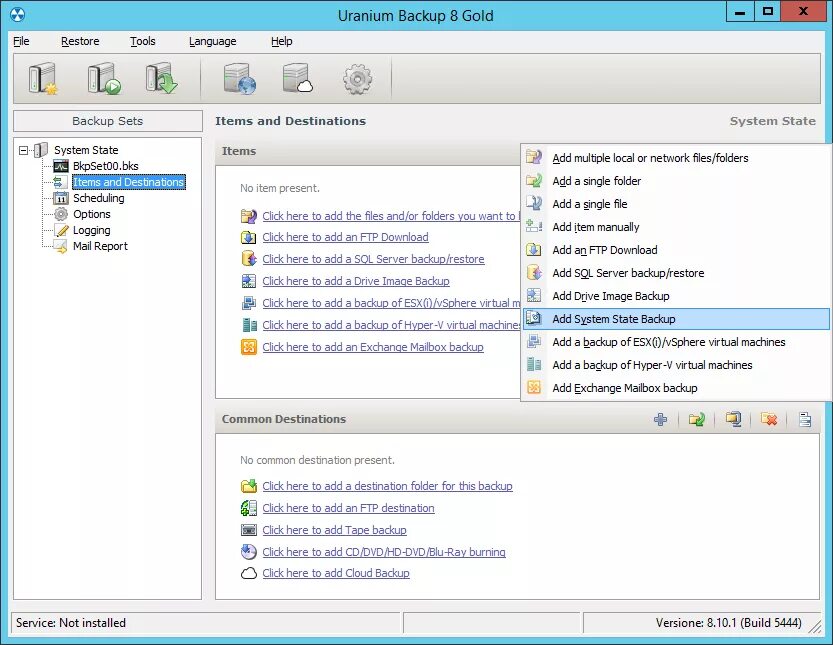Click icon beside Drive Image Backup link
The width and height of the screenshot is (833, 645).
tap(249, 281)
